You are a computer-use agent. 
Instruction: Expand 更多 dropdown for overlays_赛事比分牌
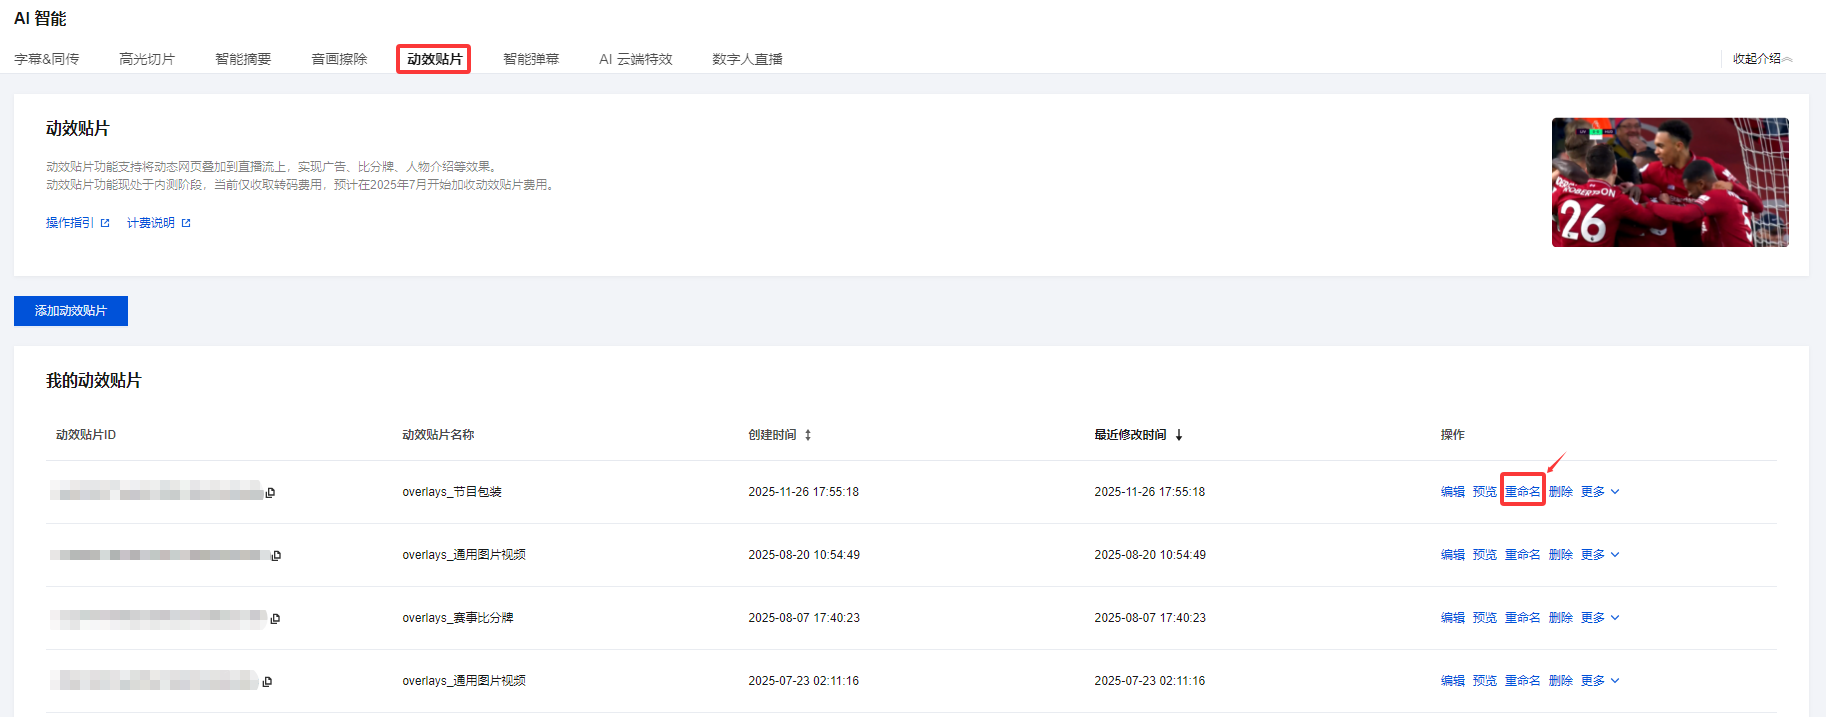click(x=1600, y=618)
